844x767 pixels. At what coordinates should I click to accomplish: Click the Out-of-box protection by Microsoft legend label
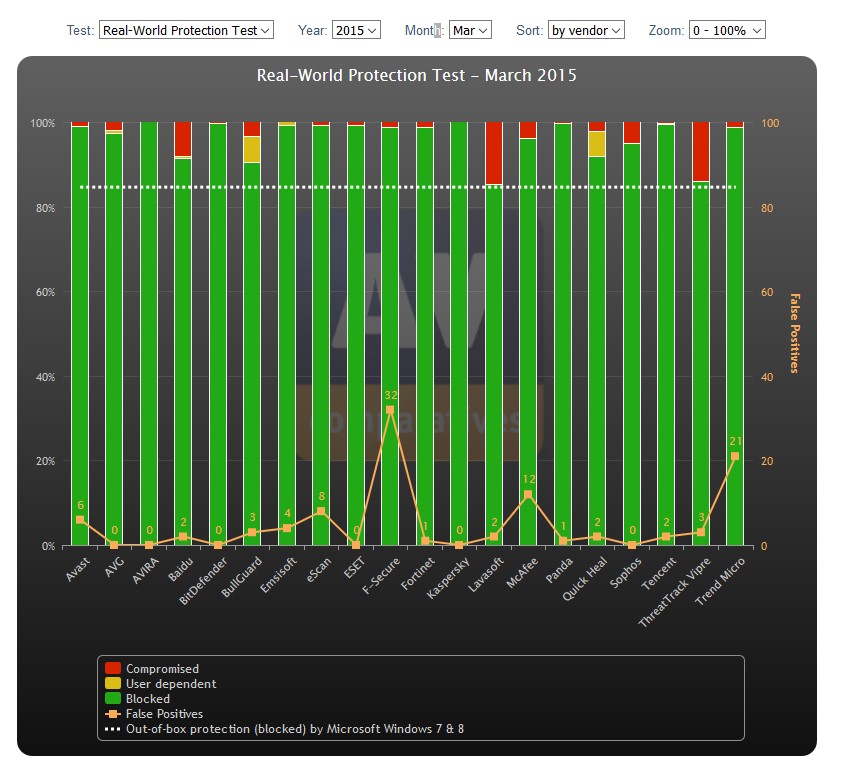(294, 729)
